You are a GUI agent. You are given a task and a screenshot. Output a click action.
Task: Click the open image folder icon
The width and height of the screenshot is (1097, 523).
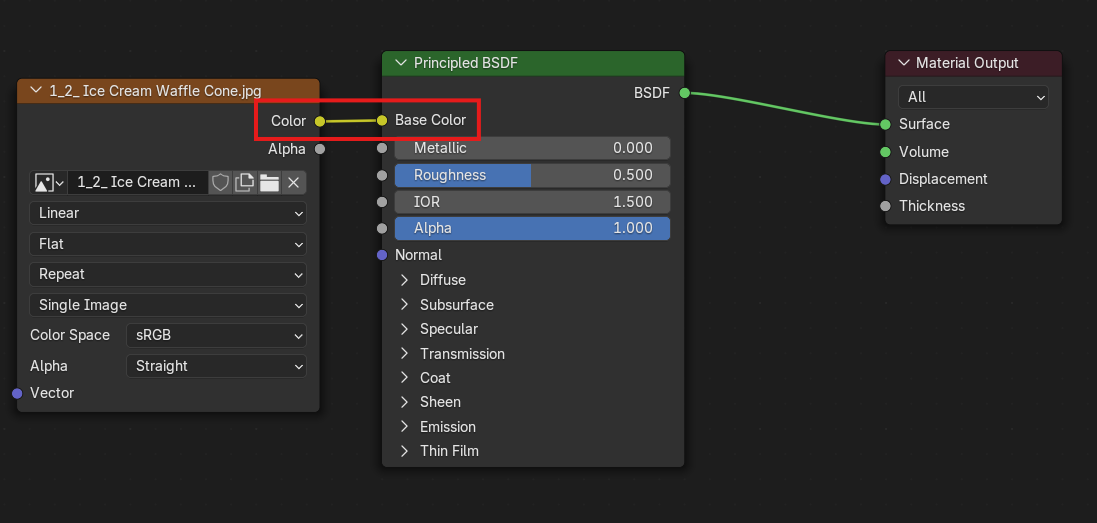point(269,182)
